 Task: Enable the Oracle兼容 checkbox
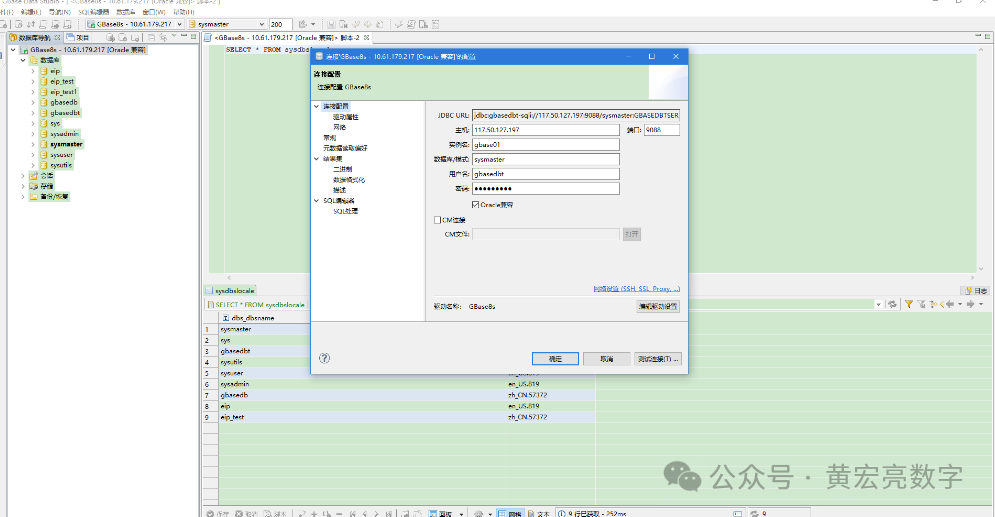pyautogui.click(x=475, y=205)
